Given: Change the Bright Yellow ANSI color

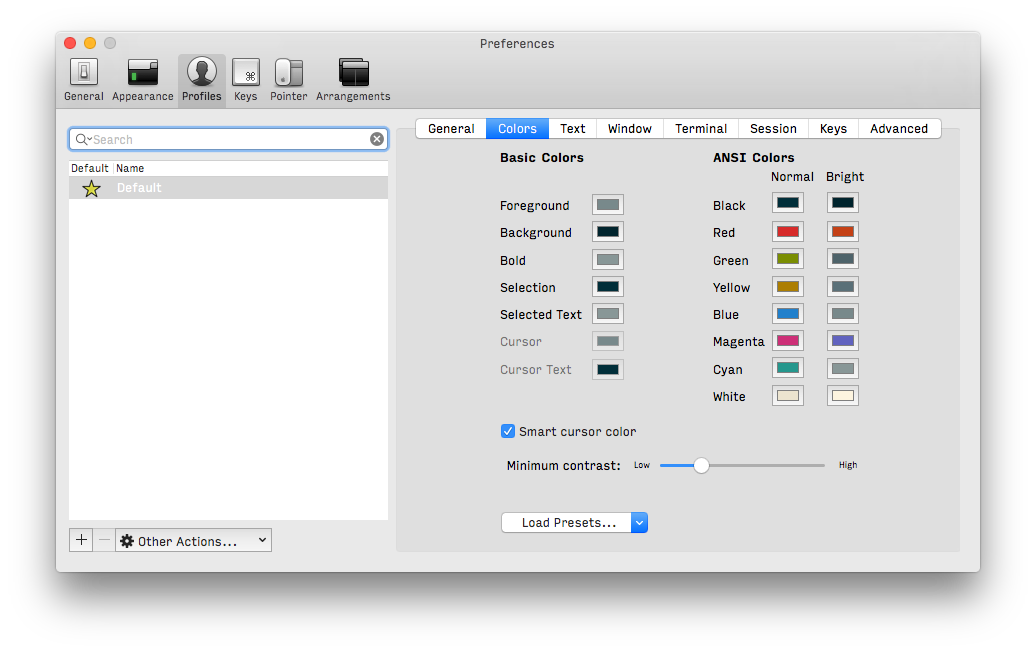Looking at the screenshot, I should pos(842,287).
